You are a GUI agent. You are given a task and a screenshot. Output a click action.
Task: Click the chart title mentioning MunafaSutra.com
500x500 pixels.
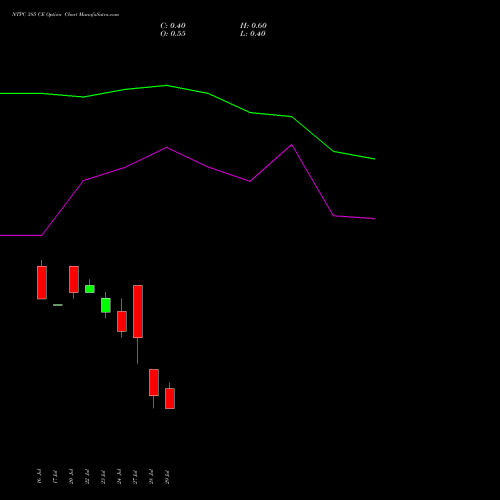(65, 15)
